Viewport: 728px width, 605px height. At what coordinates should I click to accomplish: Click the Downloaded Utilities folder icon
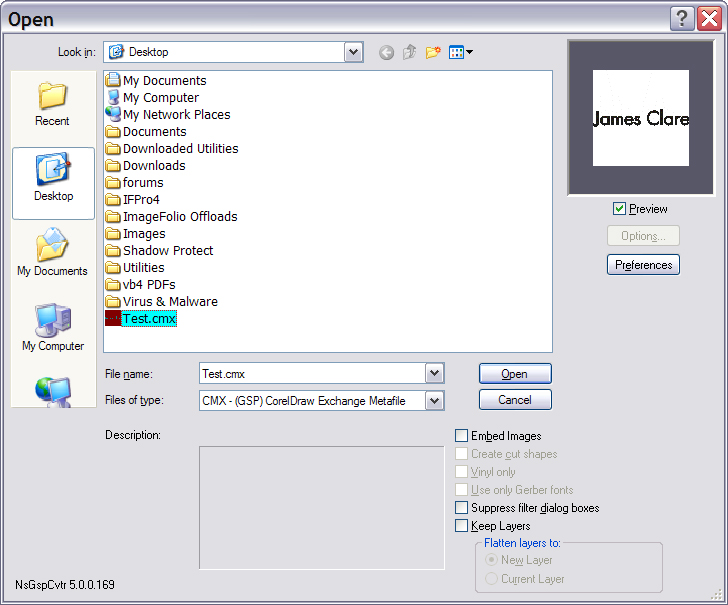click(x=113, y=149)
